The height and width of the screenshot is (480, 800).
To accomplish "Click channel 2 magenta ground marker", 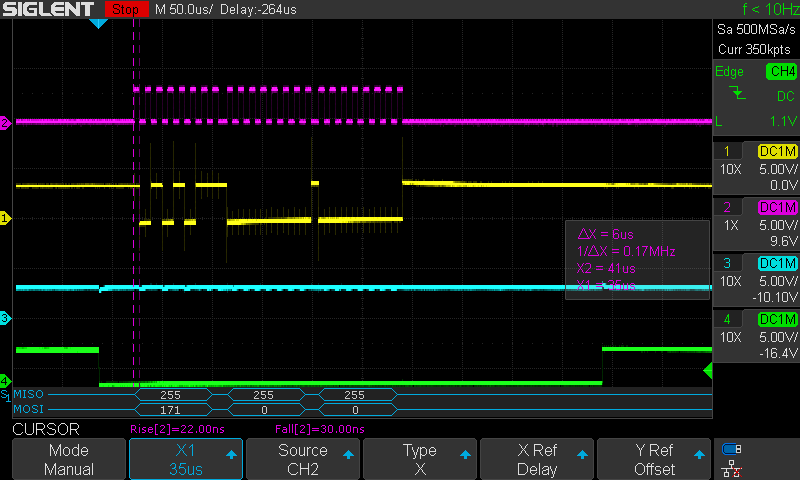I will tap(5, 123).
